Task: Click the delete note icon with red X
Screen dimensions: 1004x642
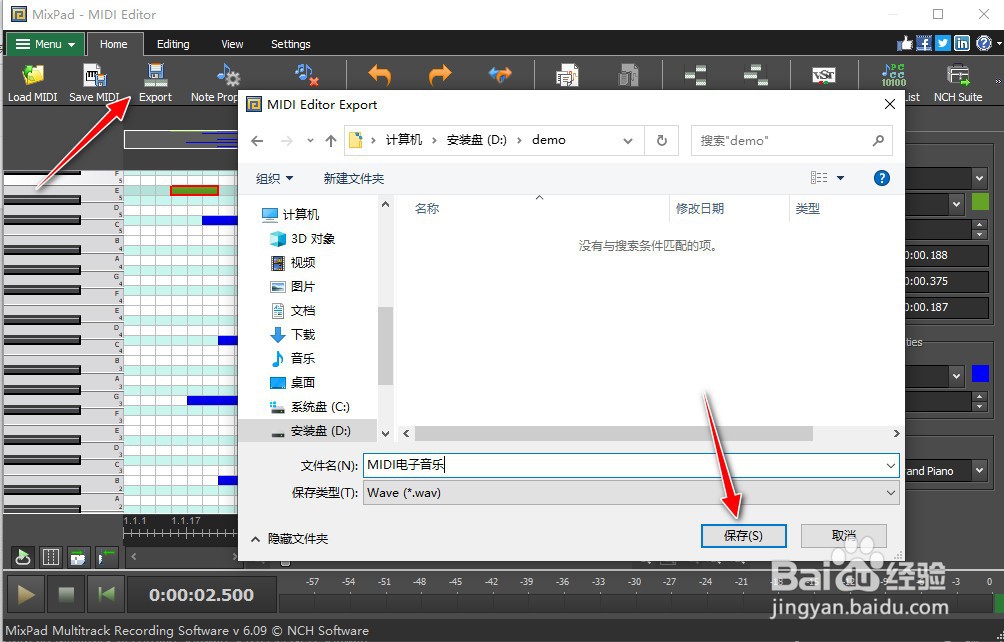Action: pyautogui.click(x=306, y=74)
